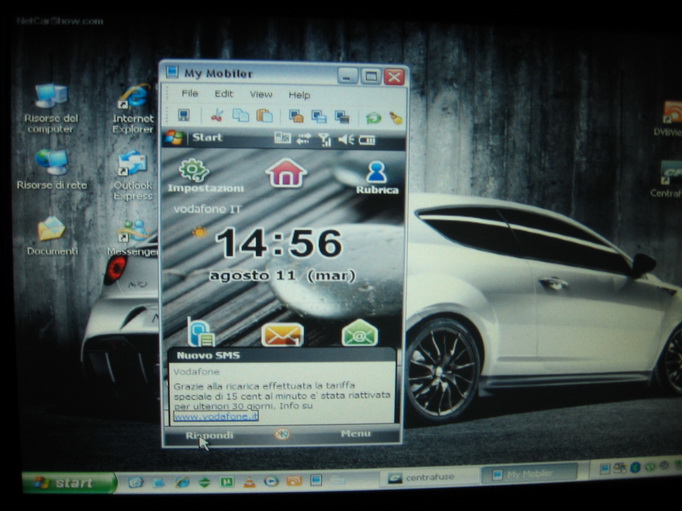Open the orange envelope SMS icon
Image resolution: width=682 pixels, height=511 pixels.
pyautogui.click(x=282, y=334)
